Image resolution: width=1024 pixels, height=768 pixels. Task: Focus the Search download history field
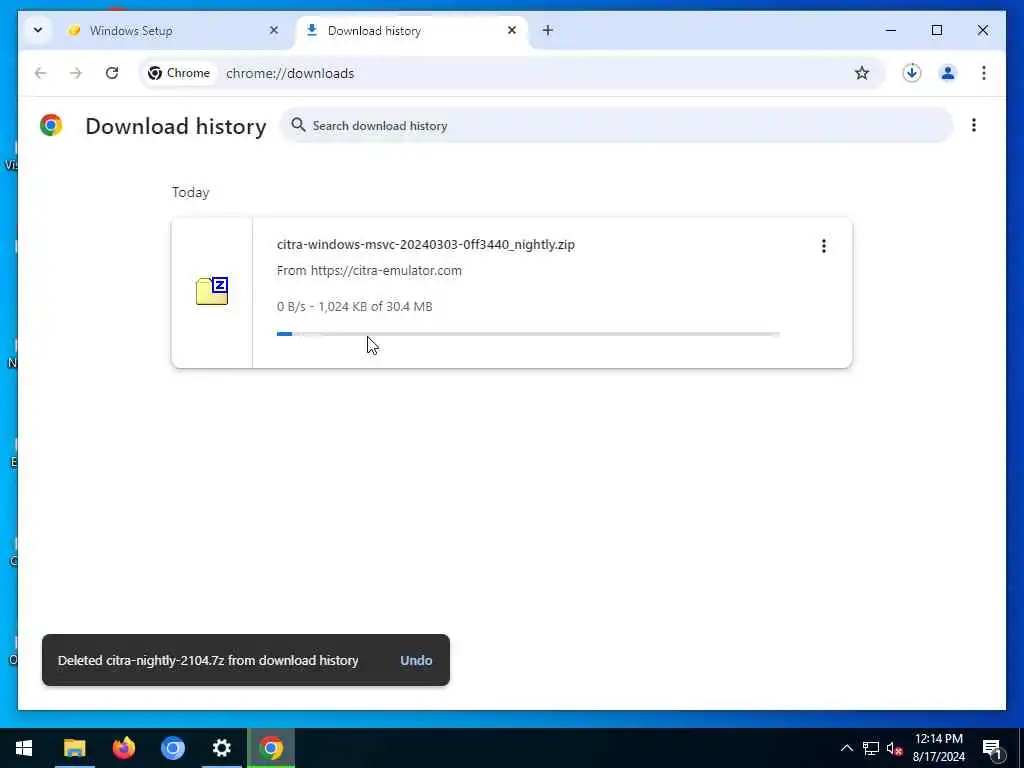(x=616, y=125)
